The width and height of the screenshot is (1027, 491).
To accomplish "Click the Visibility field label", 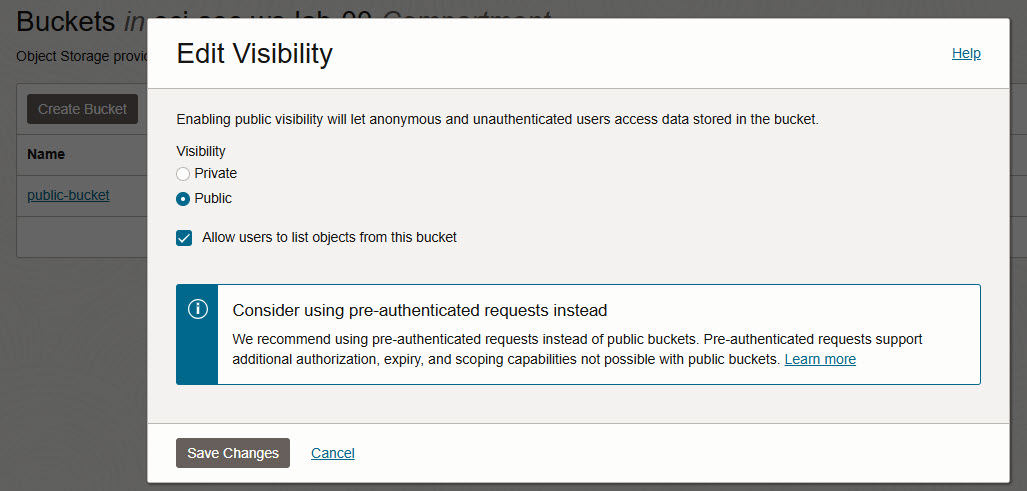I will point(201,151).
